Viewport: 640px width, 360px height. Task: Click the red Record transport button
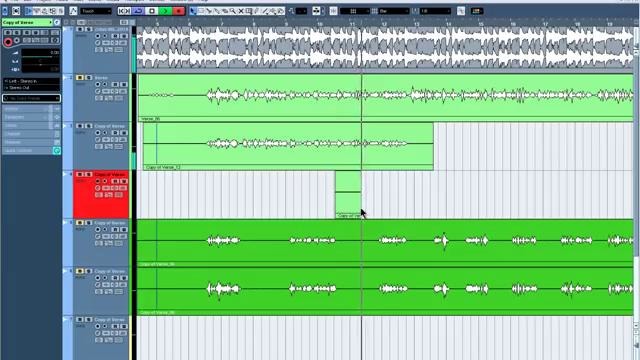pyautogui.click(x=178, y=11)
